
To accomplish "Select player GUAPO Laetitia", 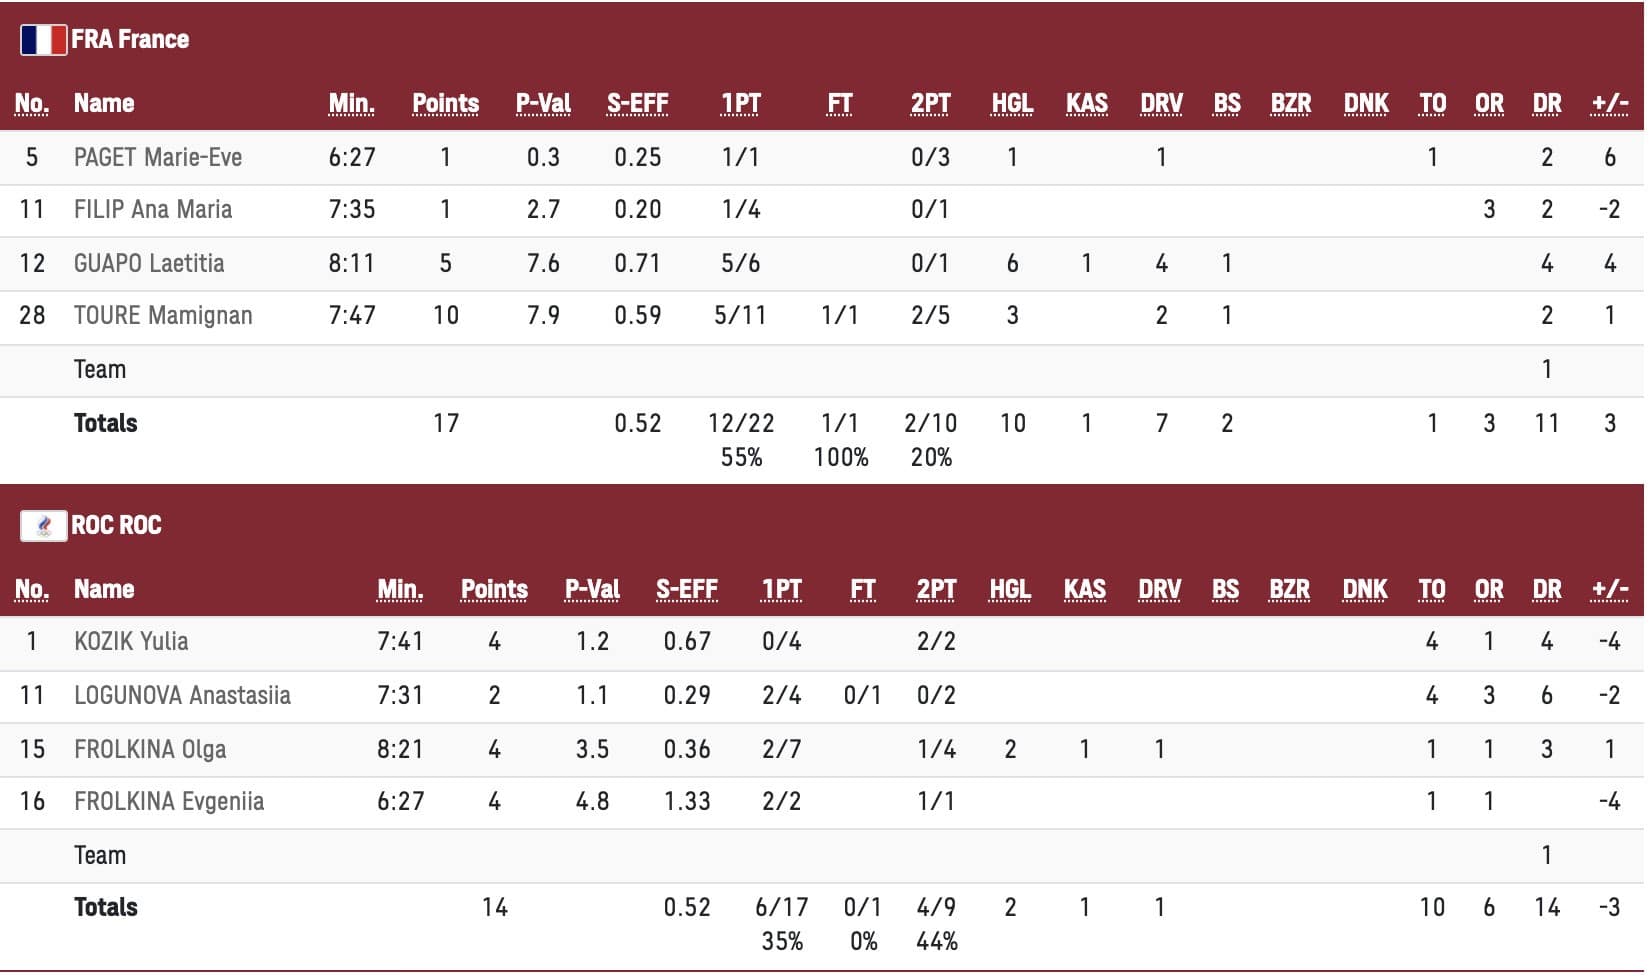I will 149,263.
